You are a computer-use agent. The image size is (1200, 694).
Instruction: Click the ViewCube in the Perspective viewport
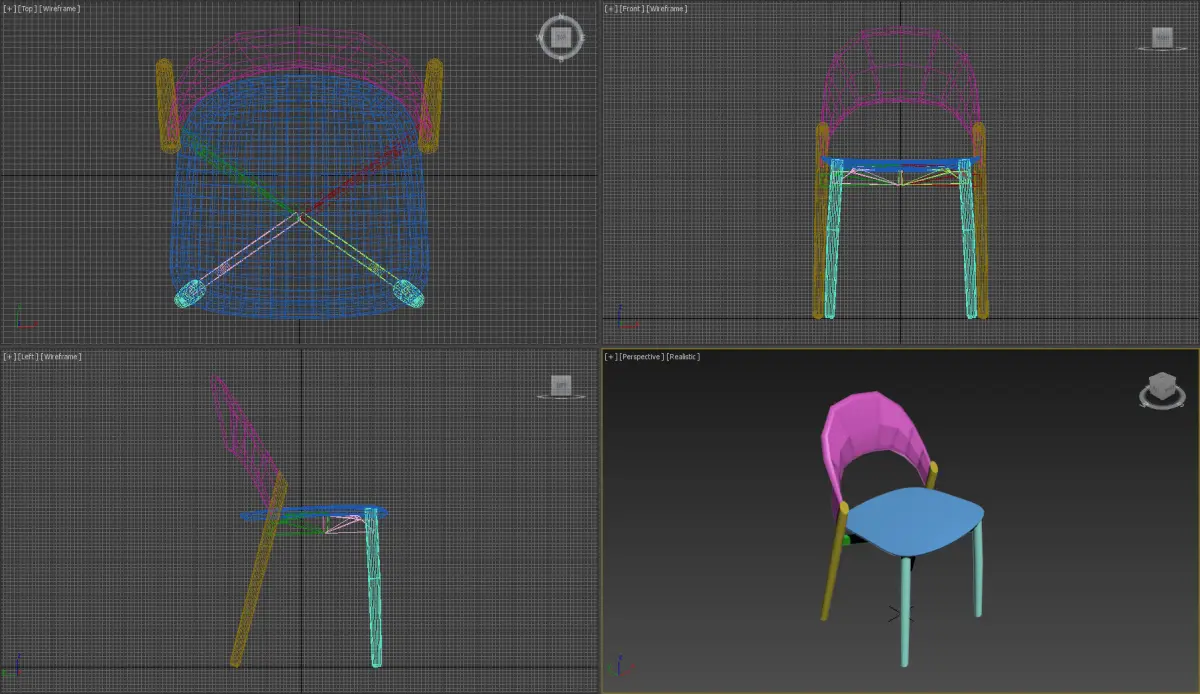(1162, 389)
